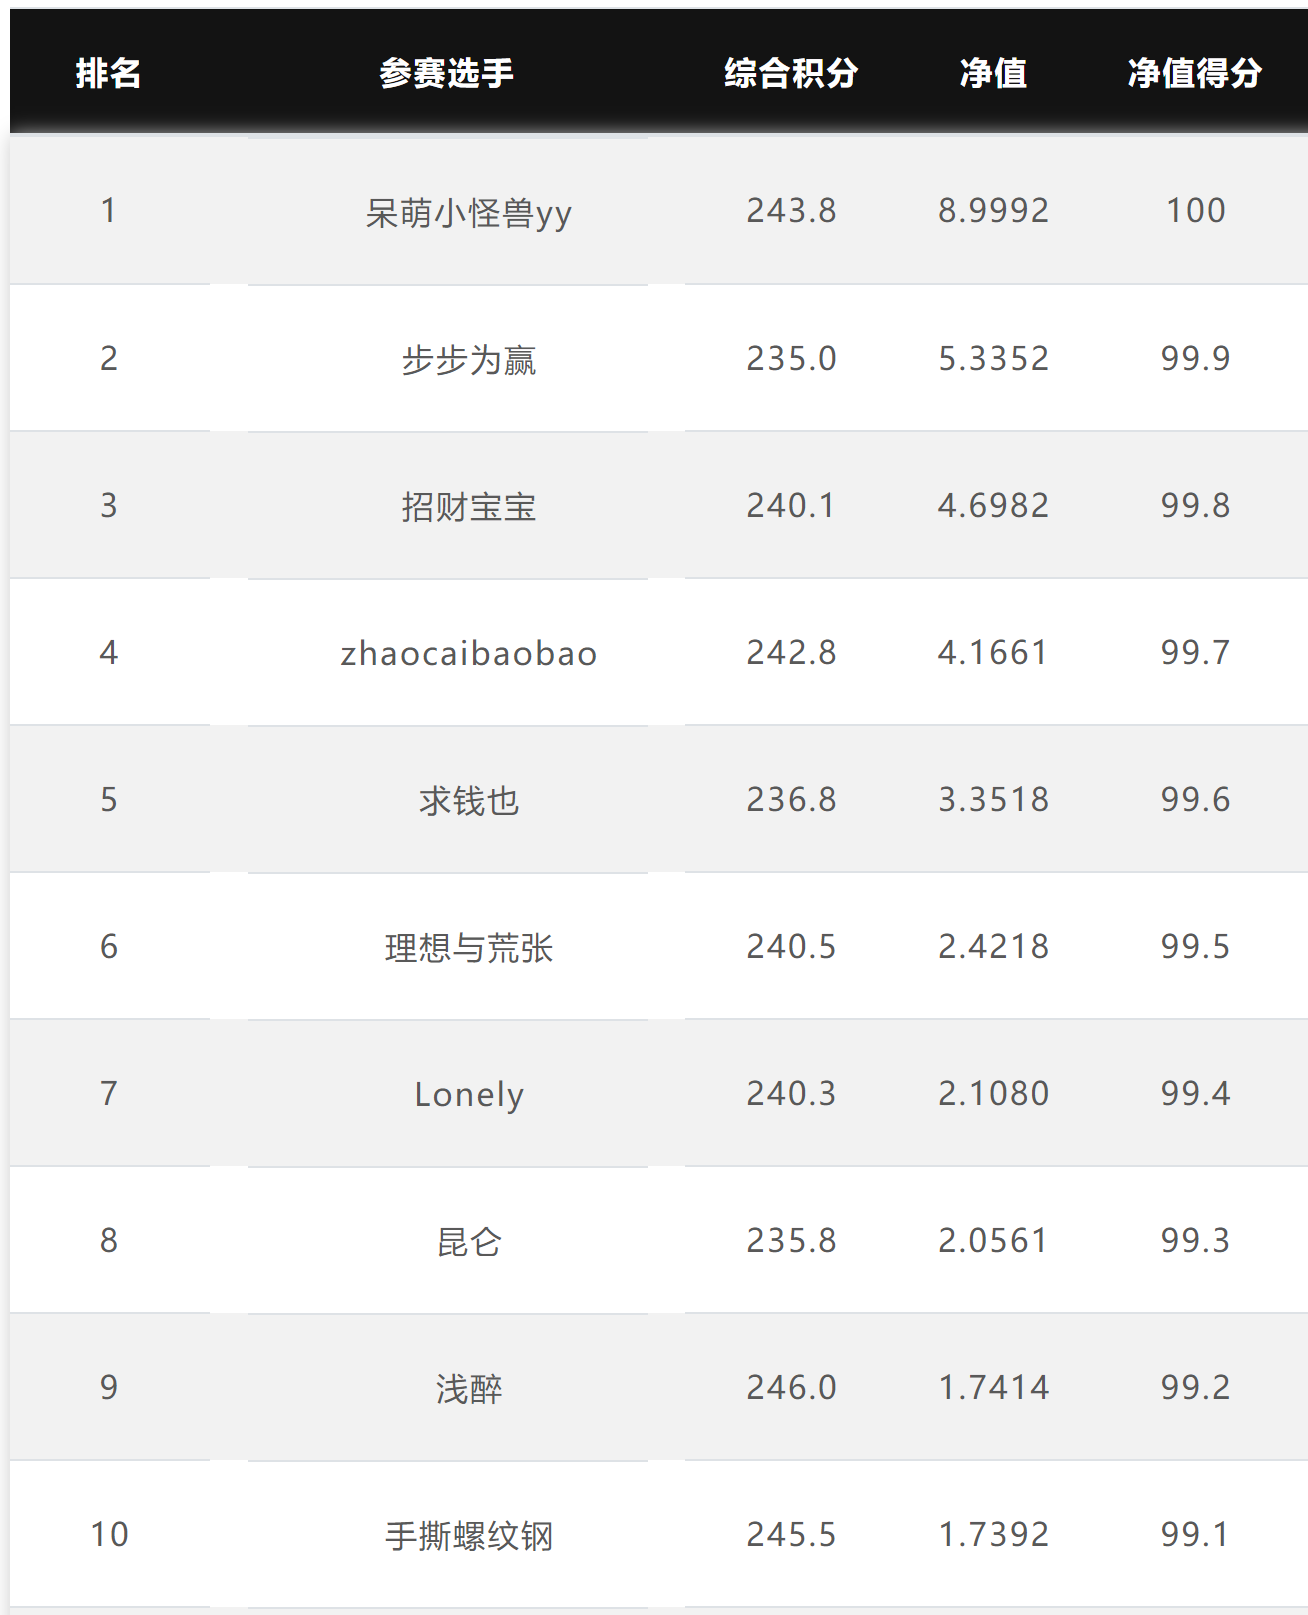Click composite score 235.0 cell
This screenshot has width=1308, height=1615.
coord(790,359)
